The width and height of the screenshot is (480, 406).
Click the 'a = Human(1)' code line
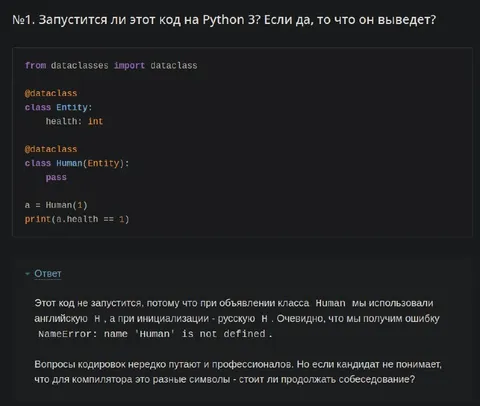[56, 205]
